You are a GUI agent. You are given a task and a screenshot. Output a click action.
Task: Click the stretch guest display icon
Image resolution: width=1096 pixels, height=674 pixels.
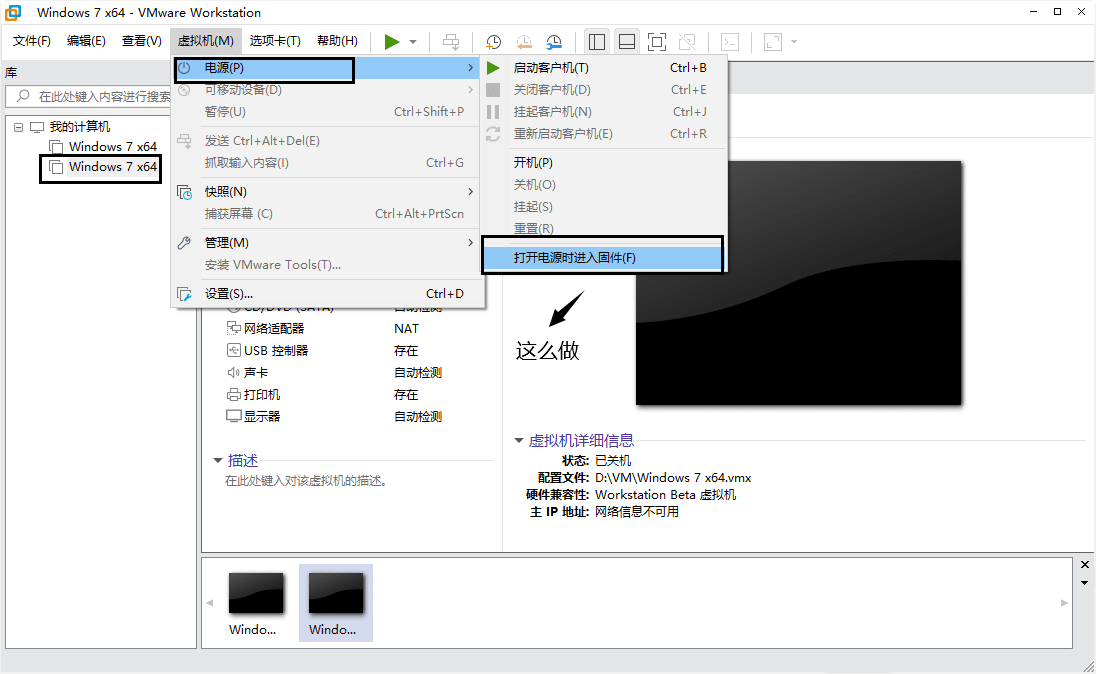tap(772, 42)
